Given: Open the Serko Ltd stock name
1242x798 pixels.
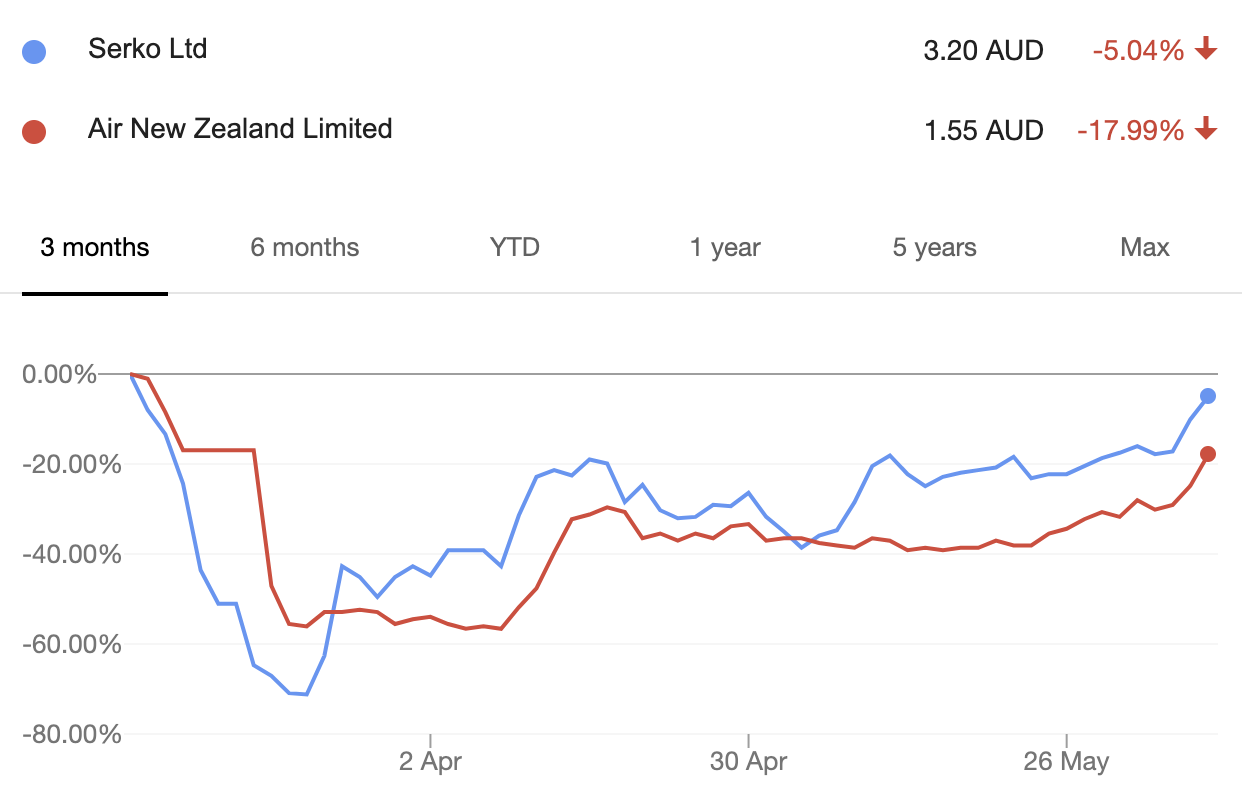Looking at the screenshot, I should click(x=147, y=49).
